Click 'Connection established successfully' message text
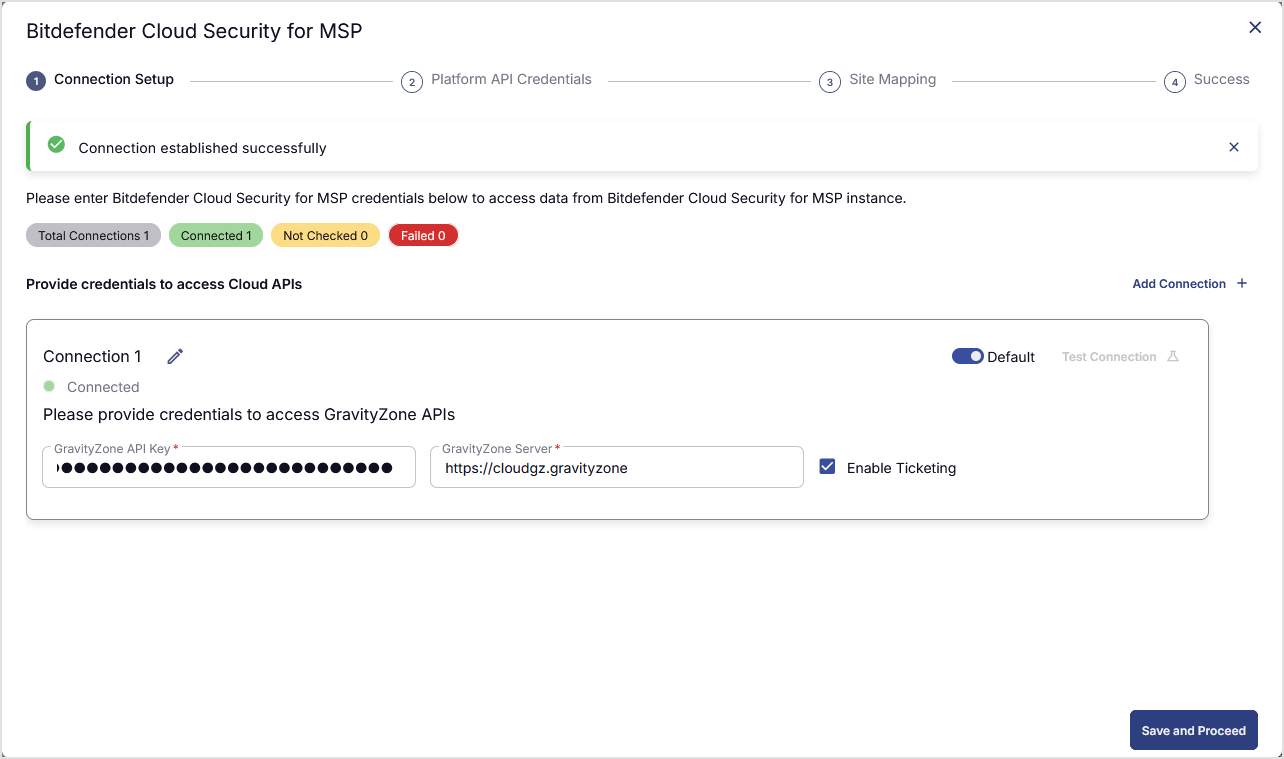1284x759 pixels. (202, 148)
